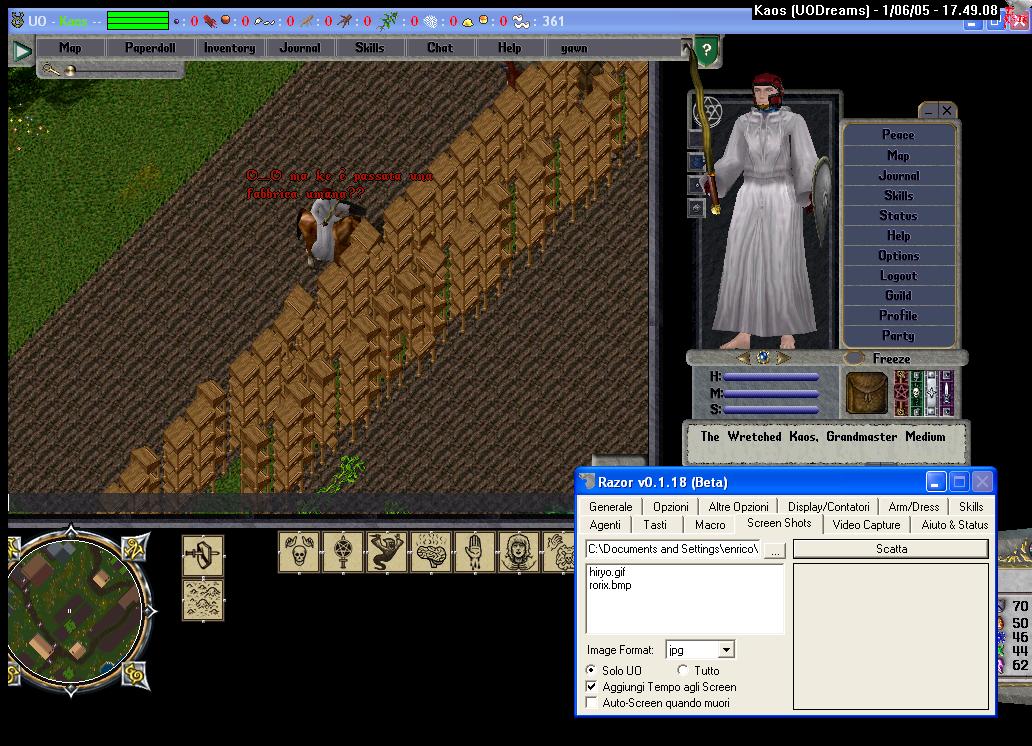Collapse the top menu bar with the arrow

(x=686, y=47)
